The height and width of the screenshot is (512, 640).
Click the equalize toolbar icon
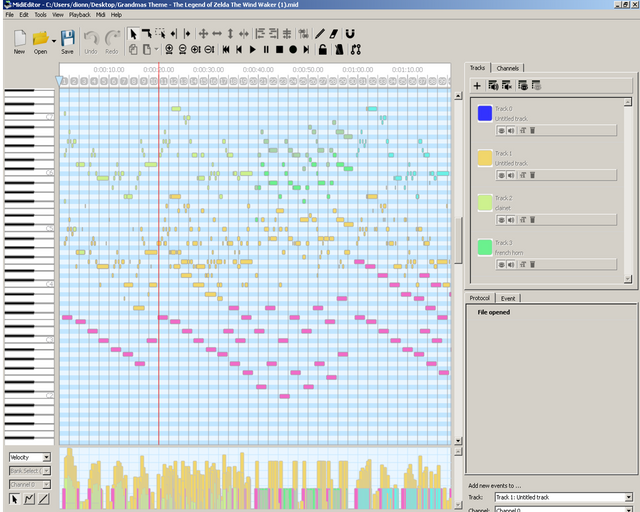(x=287, y=33)
